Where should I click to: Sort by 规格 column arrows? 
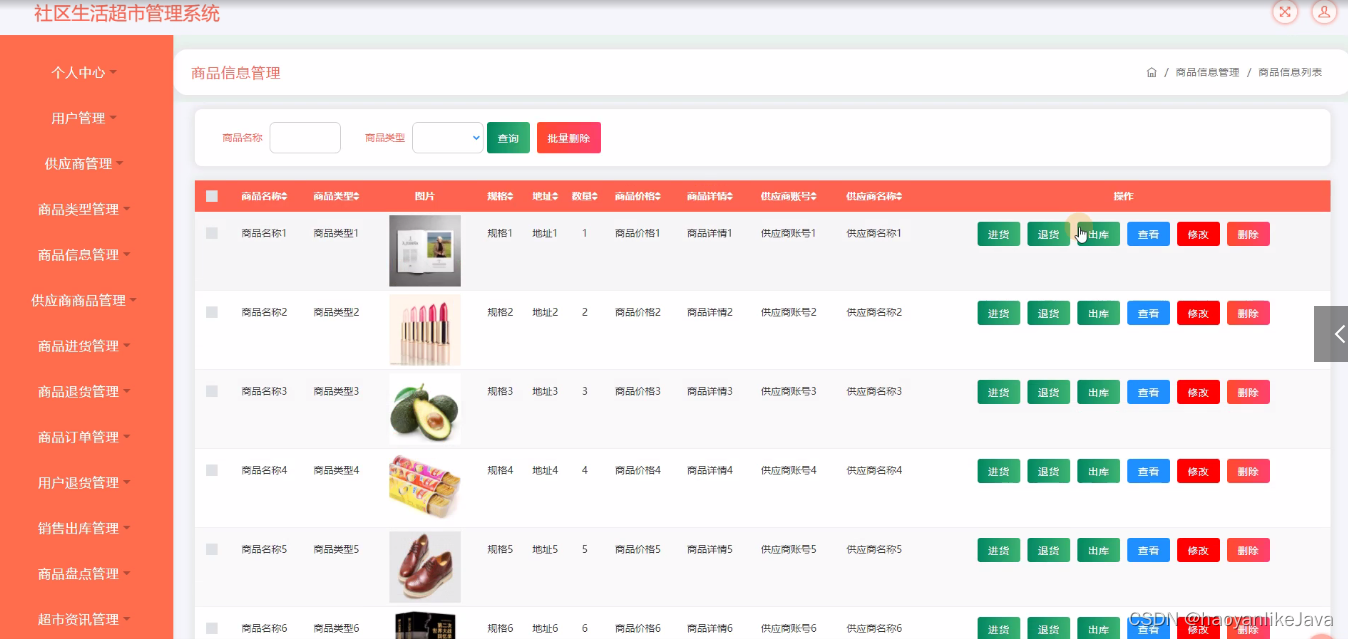click(510, 197)
